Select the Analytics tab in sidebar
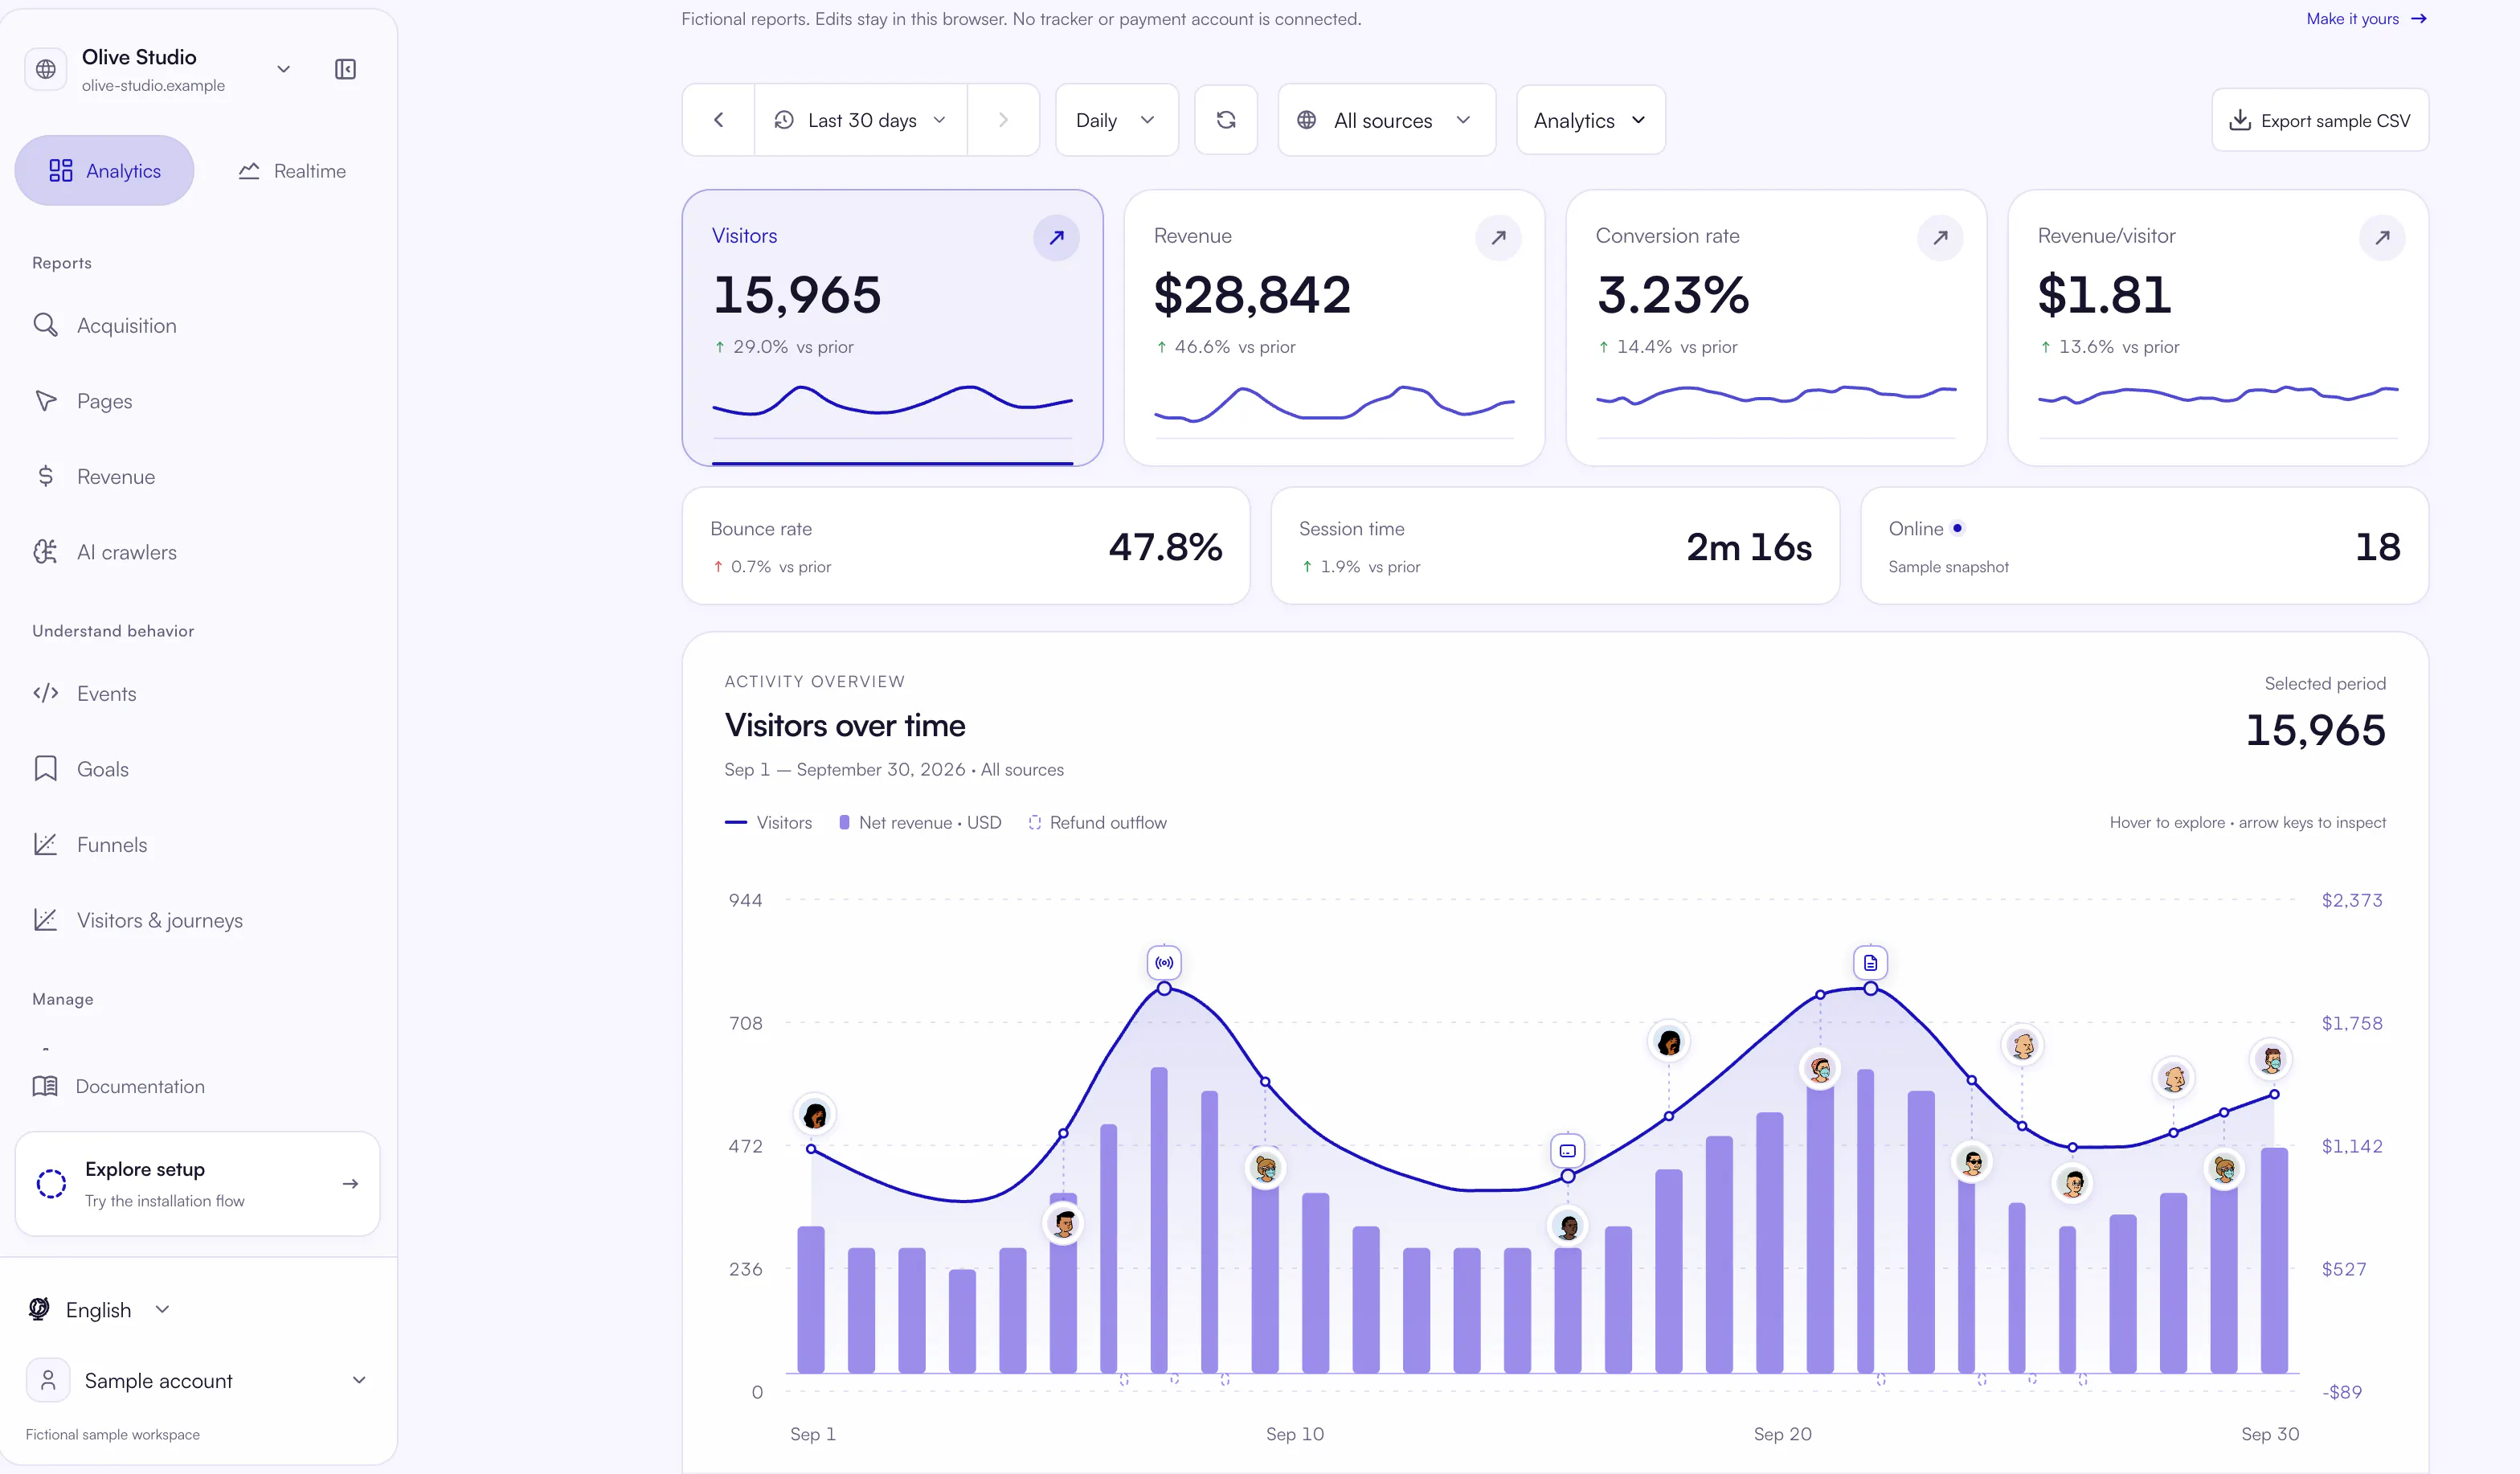This screenshot has height=1474, width=2520. [104, 171]
